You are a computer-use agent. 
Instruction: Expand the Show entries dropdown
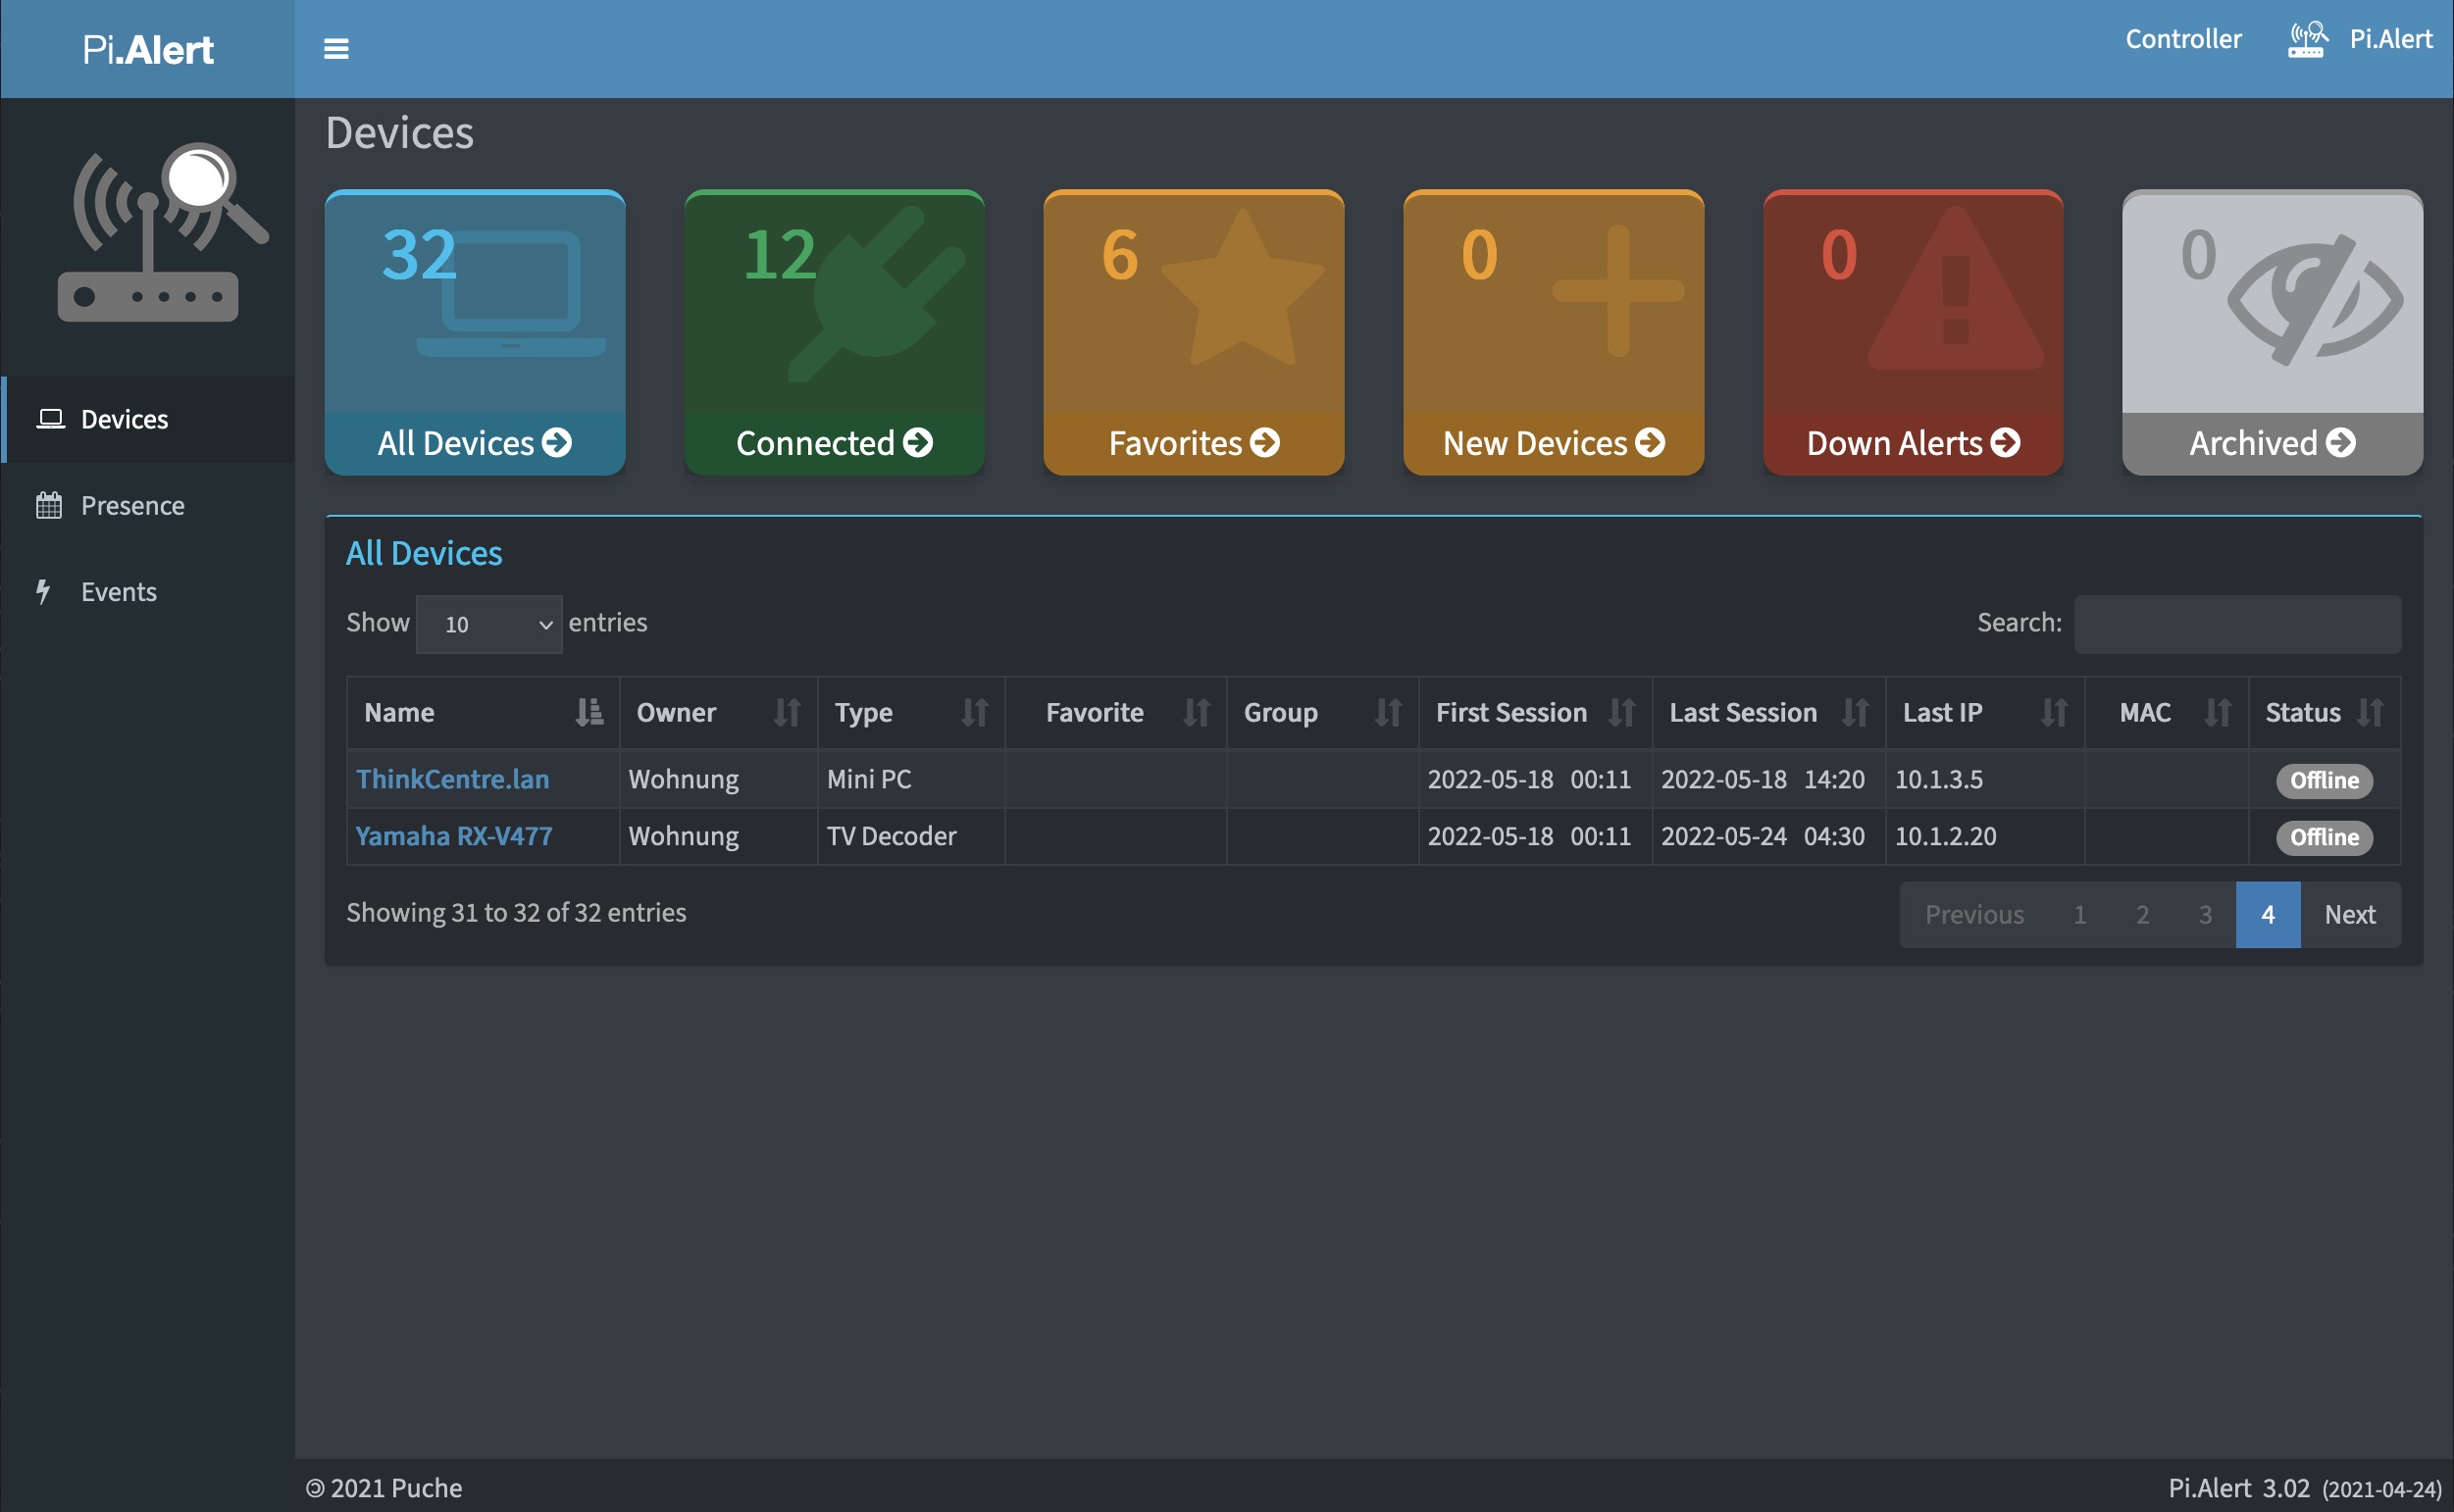point(489,624)
